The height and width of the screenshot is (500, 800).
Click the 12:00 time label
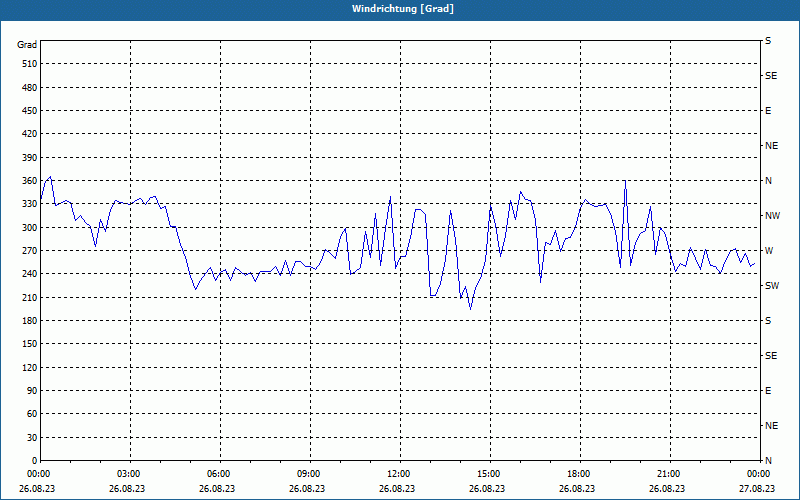tap(397, 474)
